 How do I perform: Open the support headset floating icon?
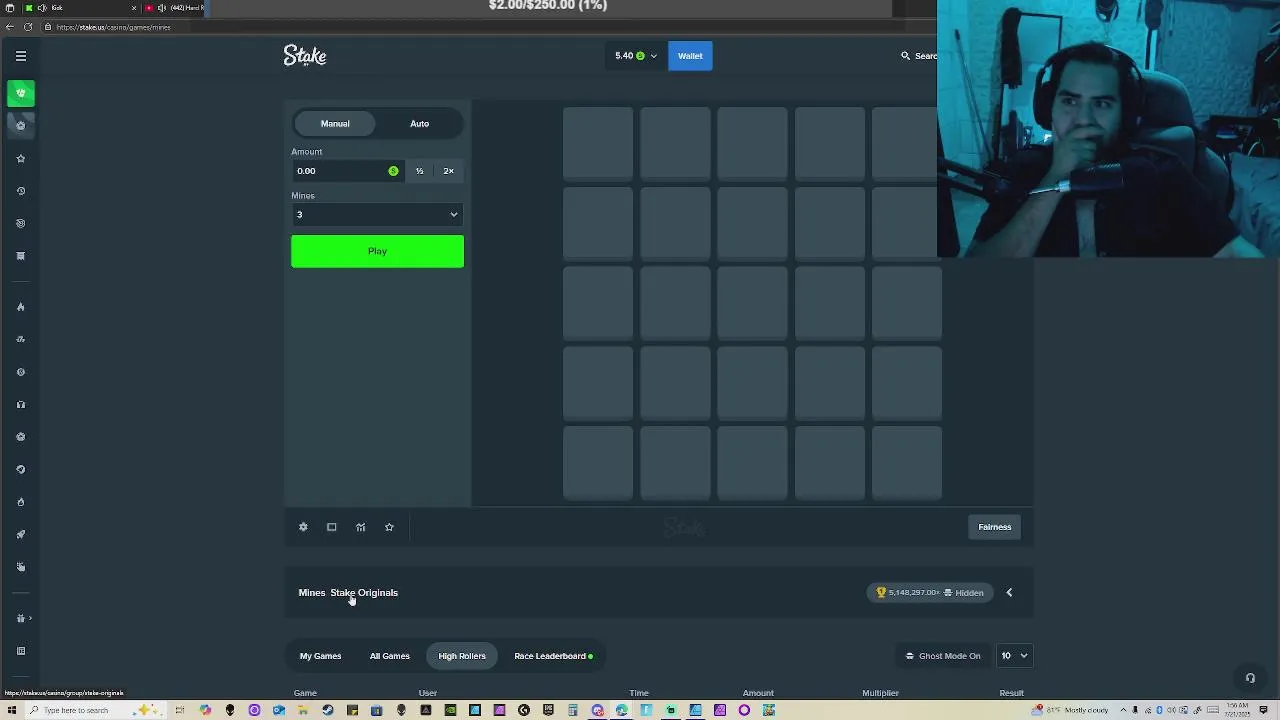1250,678
